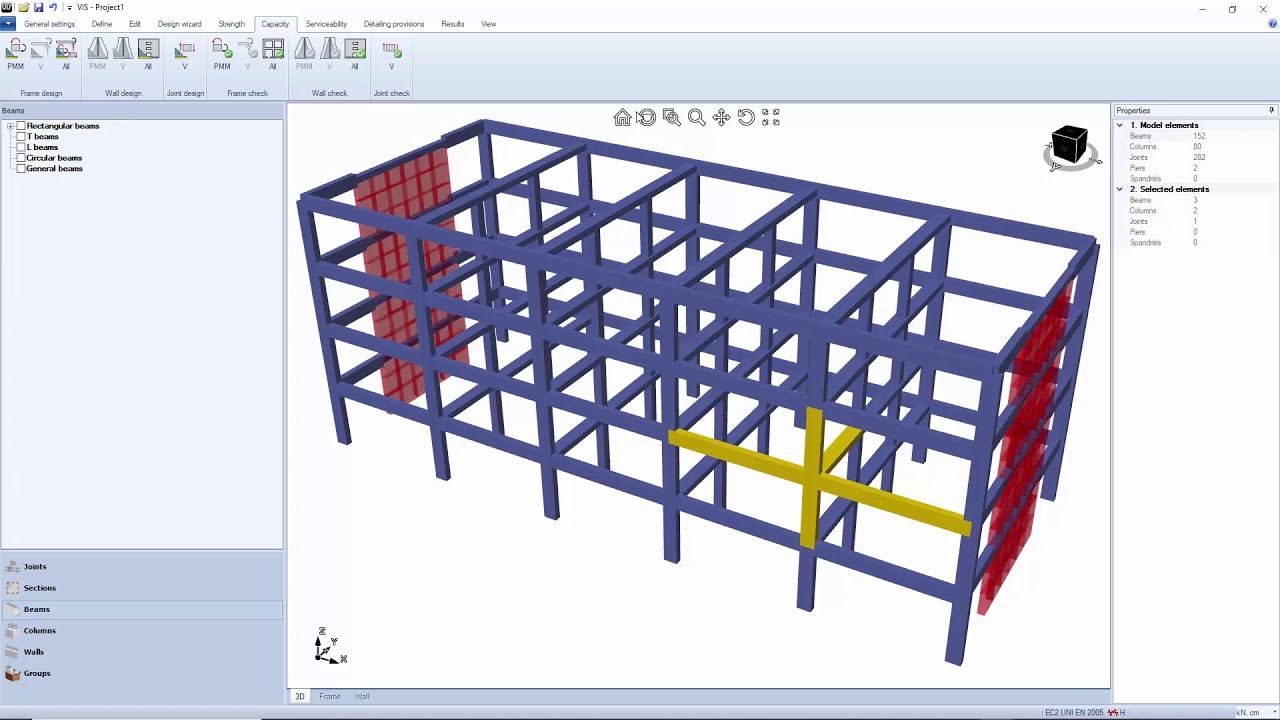1280x720 pixels.
Task: Collapse the Model elements section
Action: [1120, 125]
